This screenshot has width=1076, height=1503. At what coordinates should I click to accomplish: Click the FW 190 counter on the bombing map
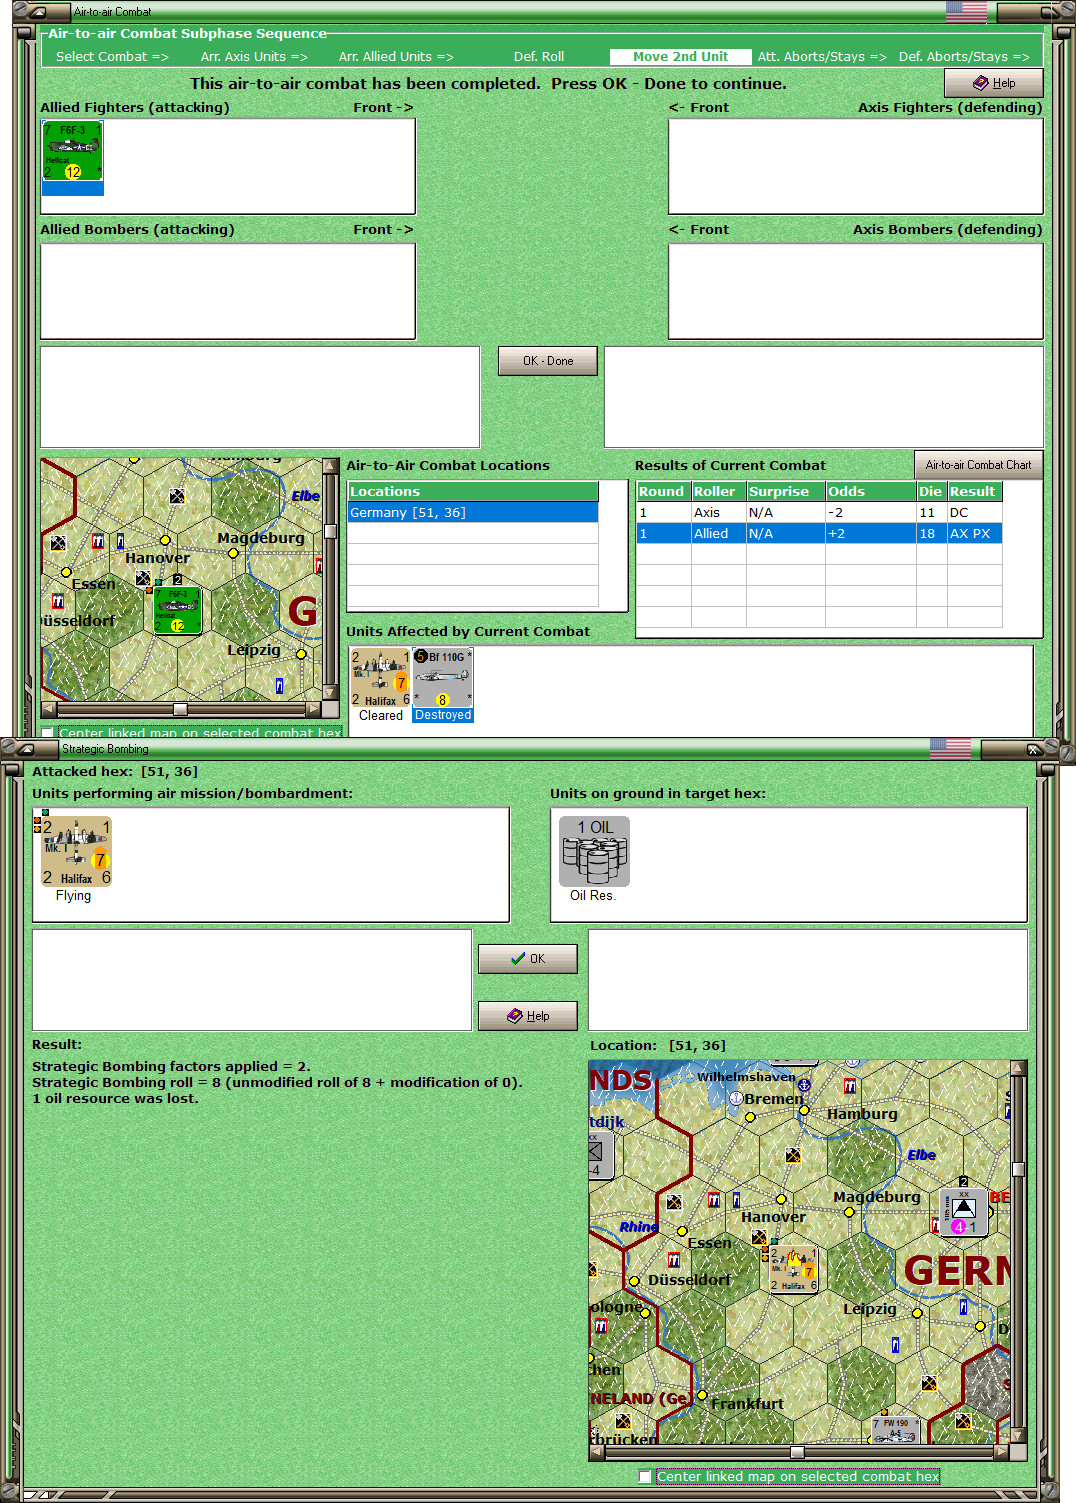896,1430
